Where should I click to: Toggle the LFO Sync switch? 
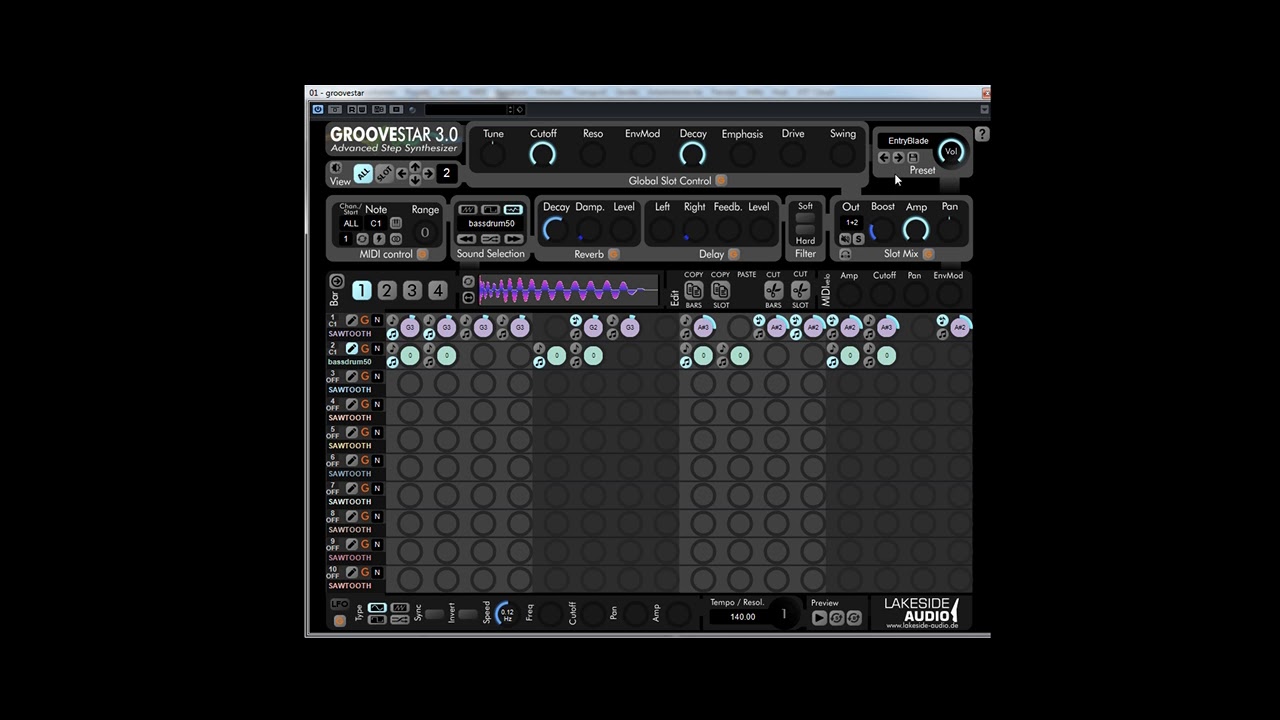(x=434, y=614)
